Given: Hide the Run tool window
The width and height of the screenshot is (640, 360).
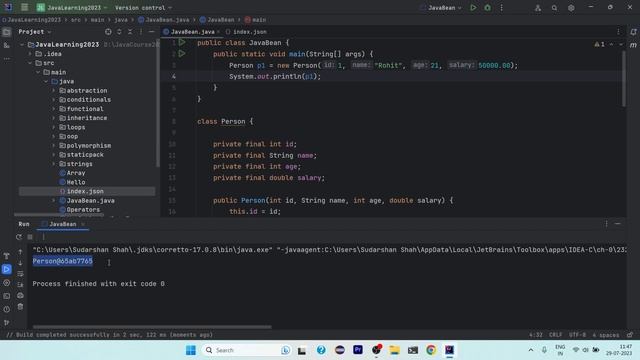Looking at the screenshot, I should tap(618, 224).
